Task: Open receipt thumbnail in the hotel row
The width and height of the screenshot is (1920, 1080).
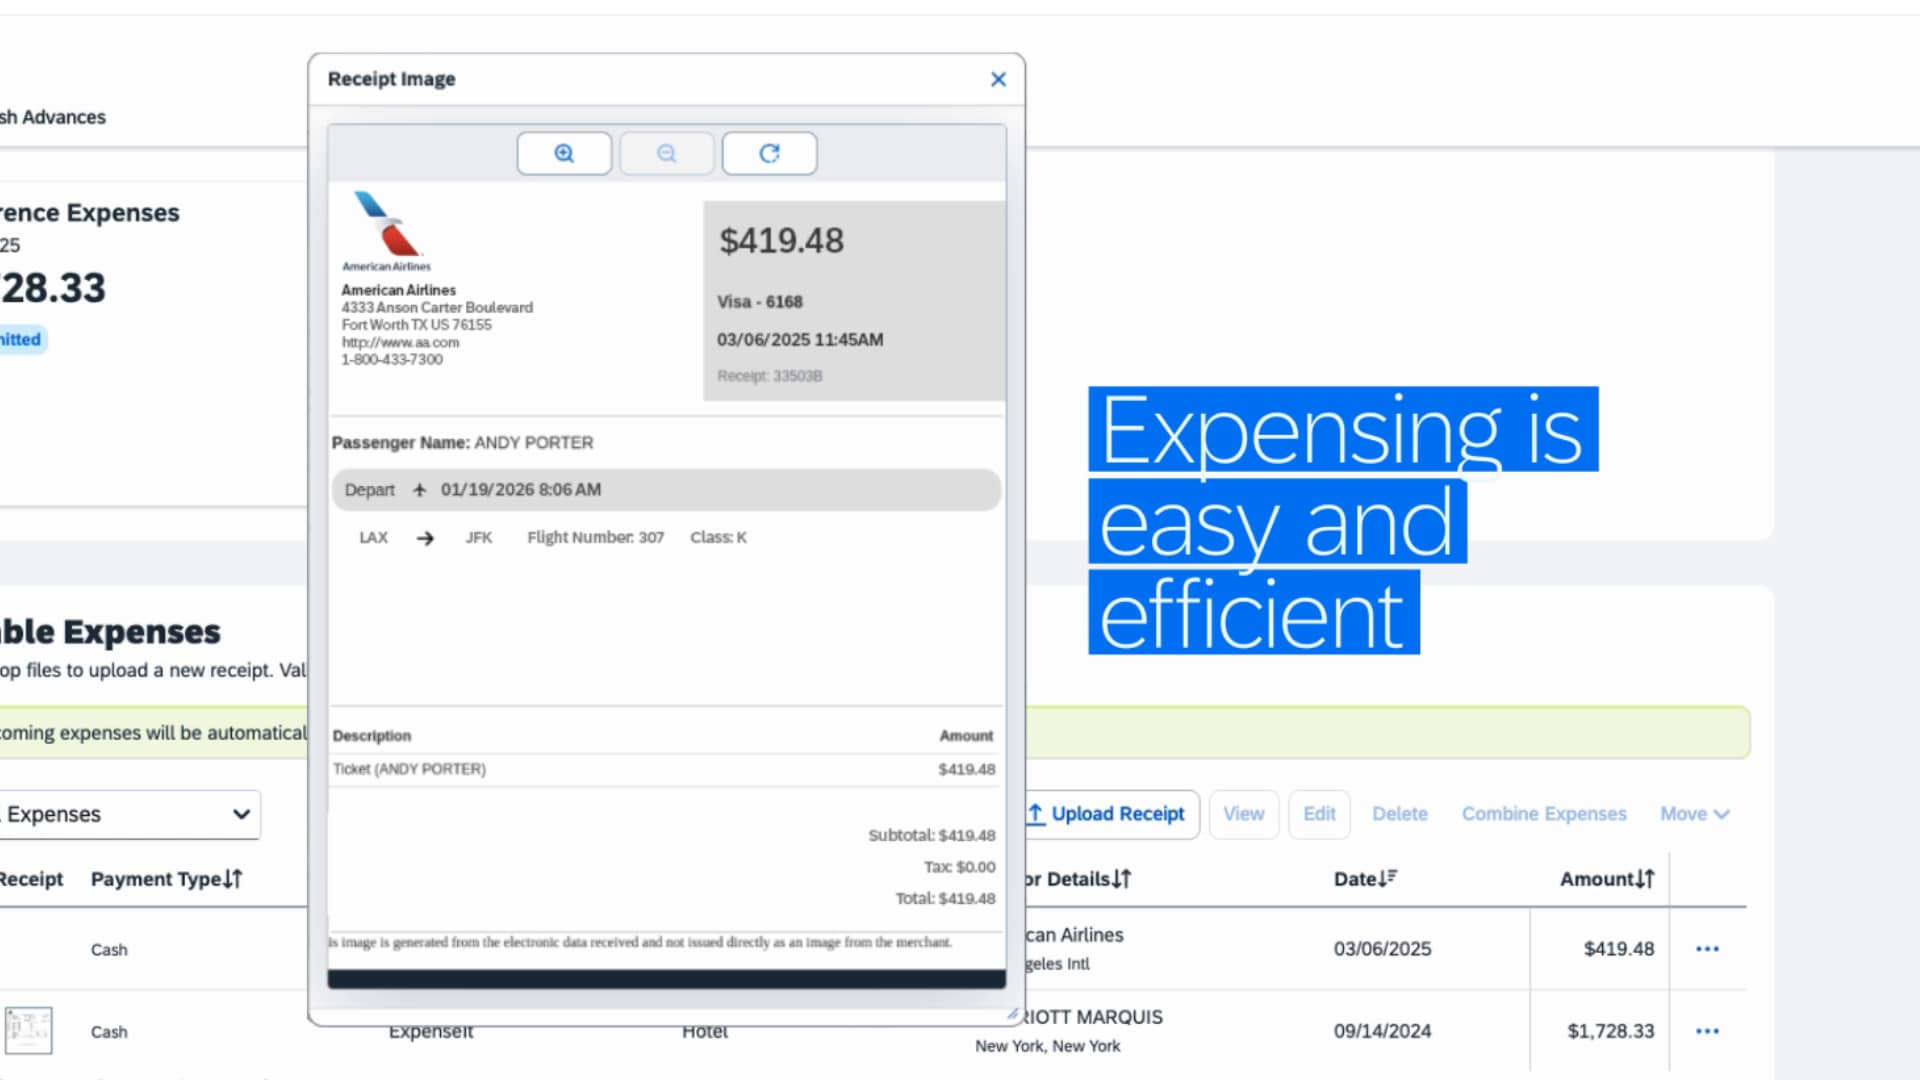Action: pos(28,1030)
